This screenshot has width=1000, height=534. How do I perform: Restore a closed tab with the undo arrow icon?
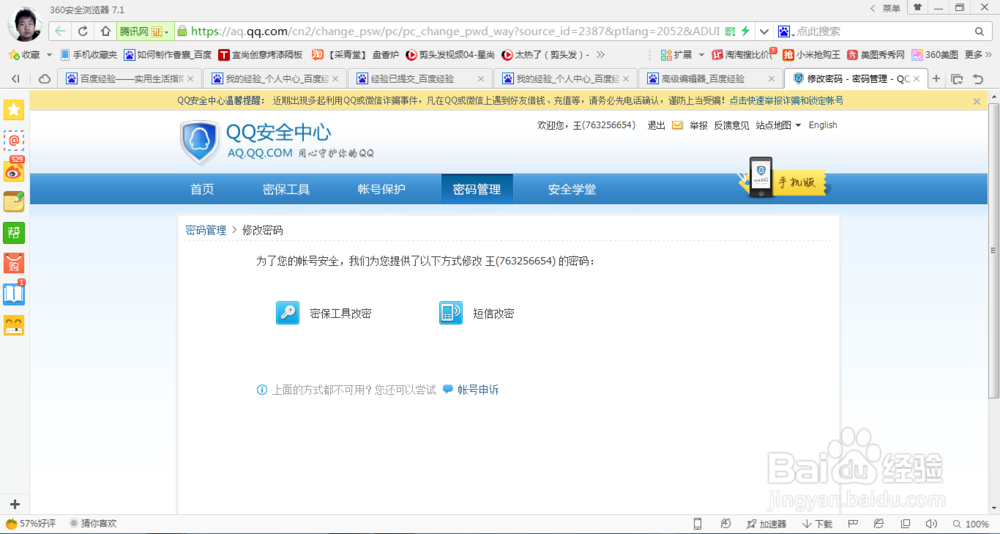978,78
